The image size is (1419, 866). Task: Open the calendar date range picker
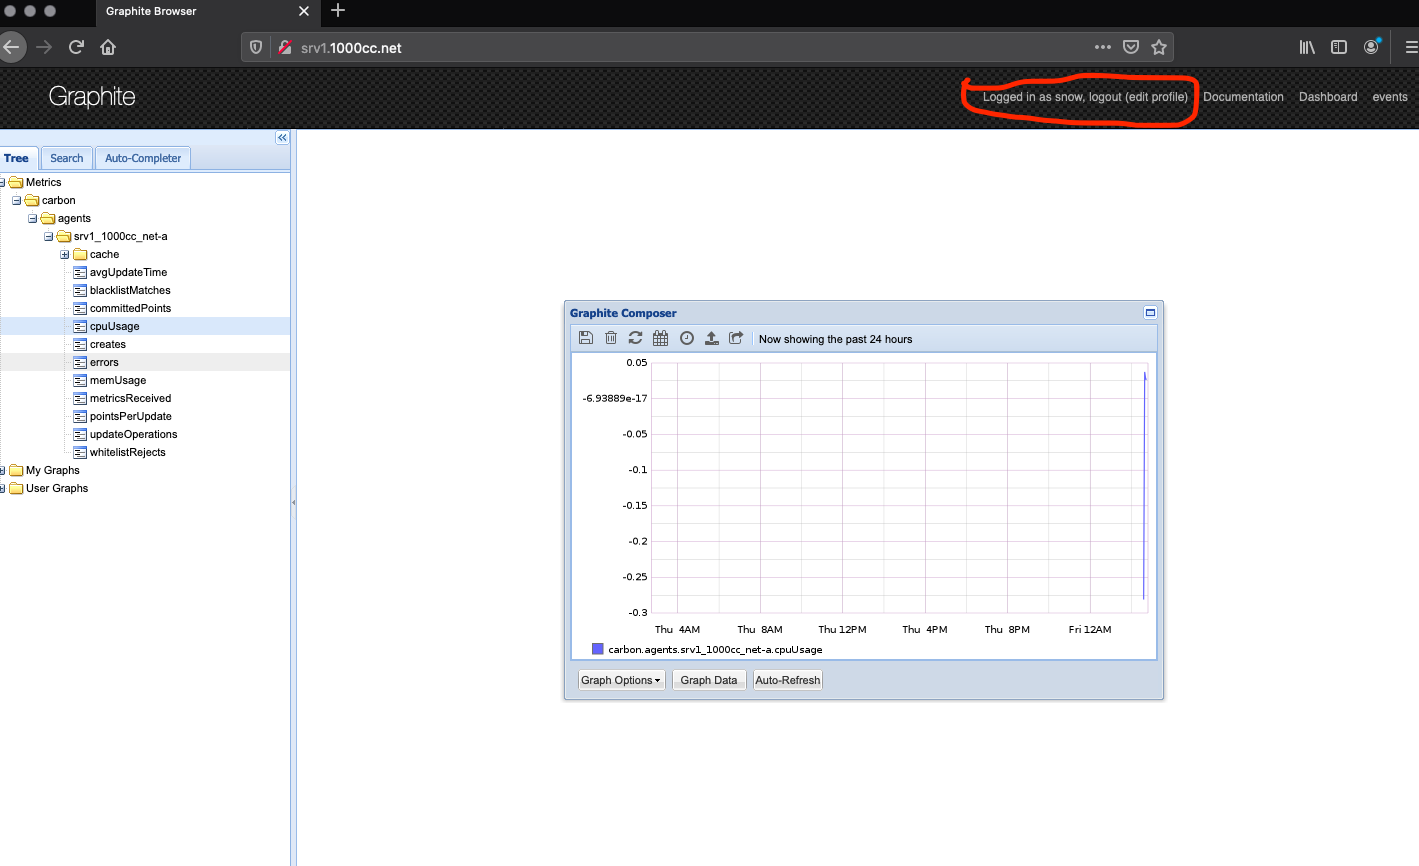click(661, 338)
